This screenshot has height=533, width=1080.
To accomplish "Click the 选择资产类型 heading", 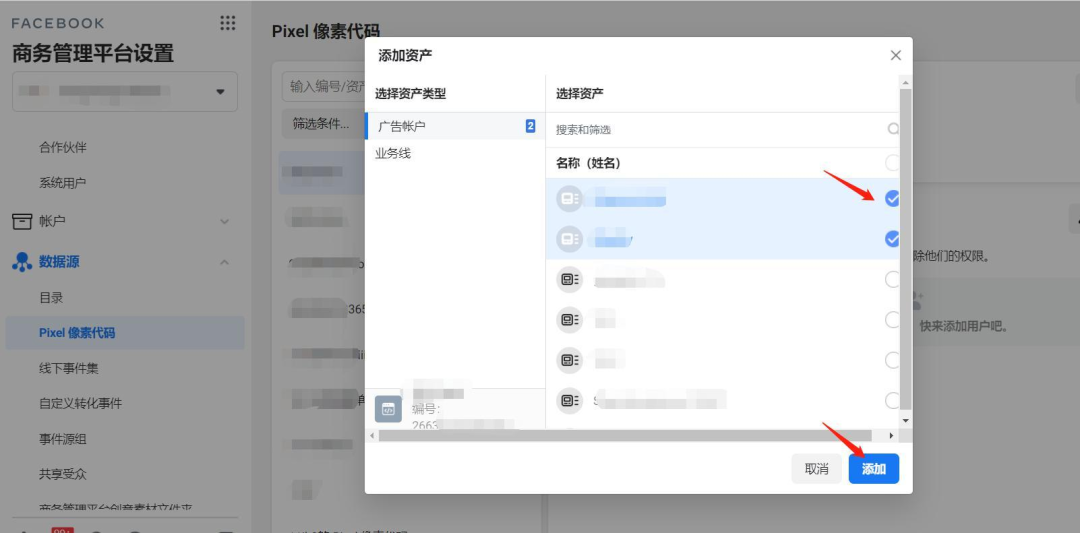I will click(x=411, y=94).
